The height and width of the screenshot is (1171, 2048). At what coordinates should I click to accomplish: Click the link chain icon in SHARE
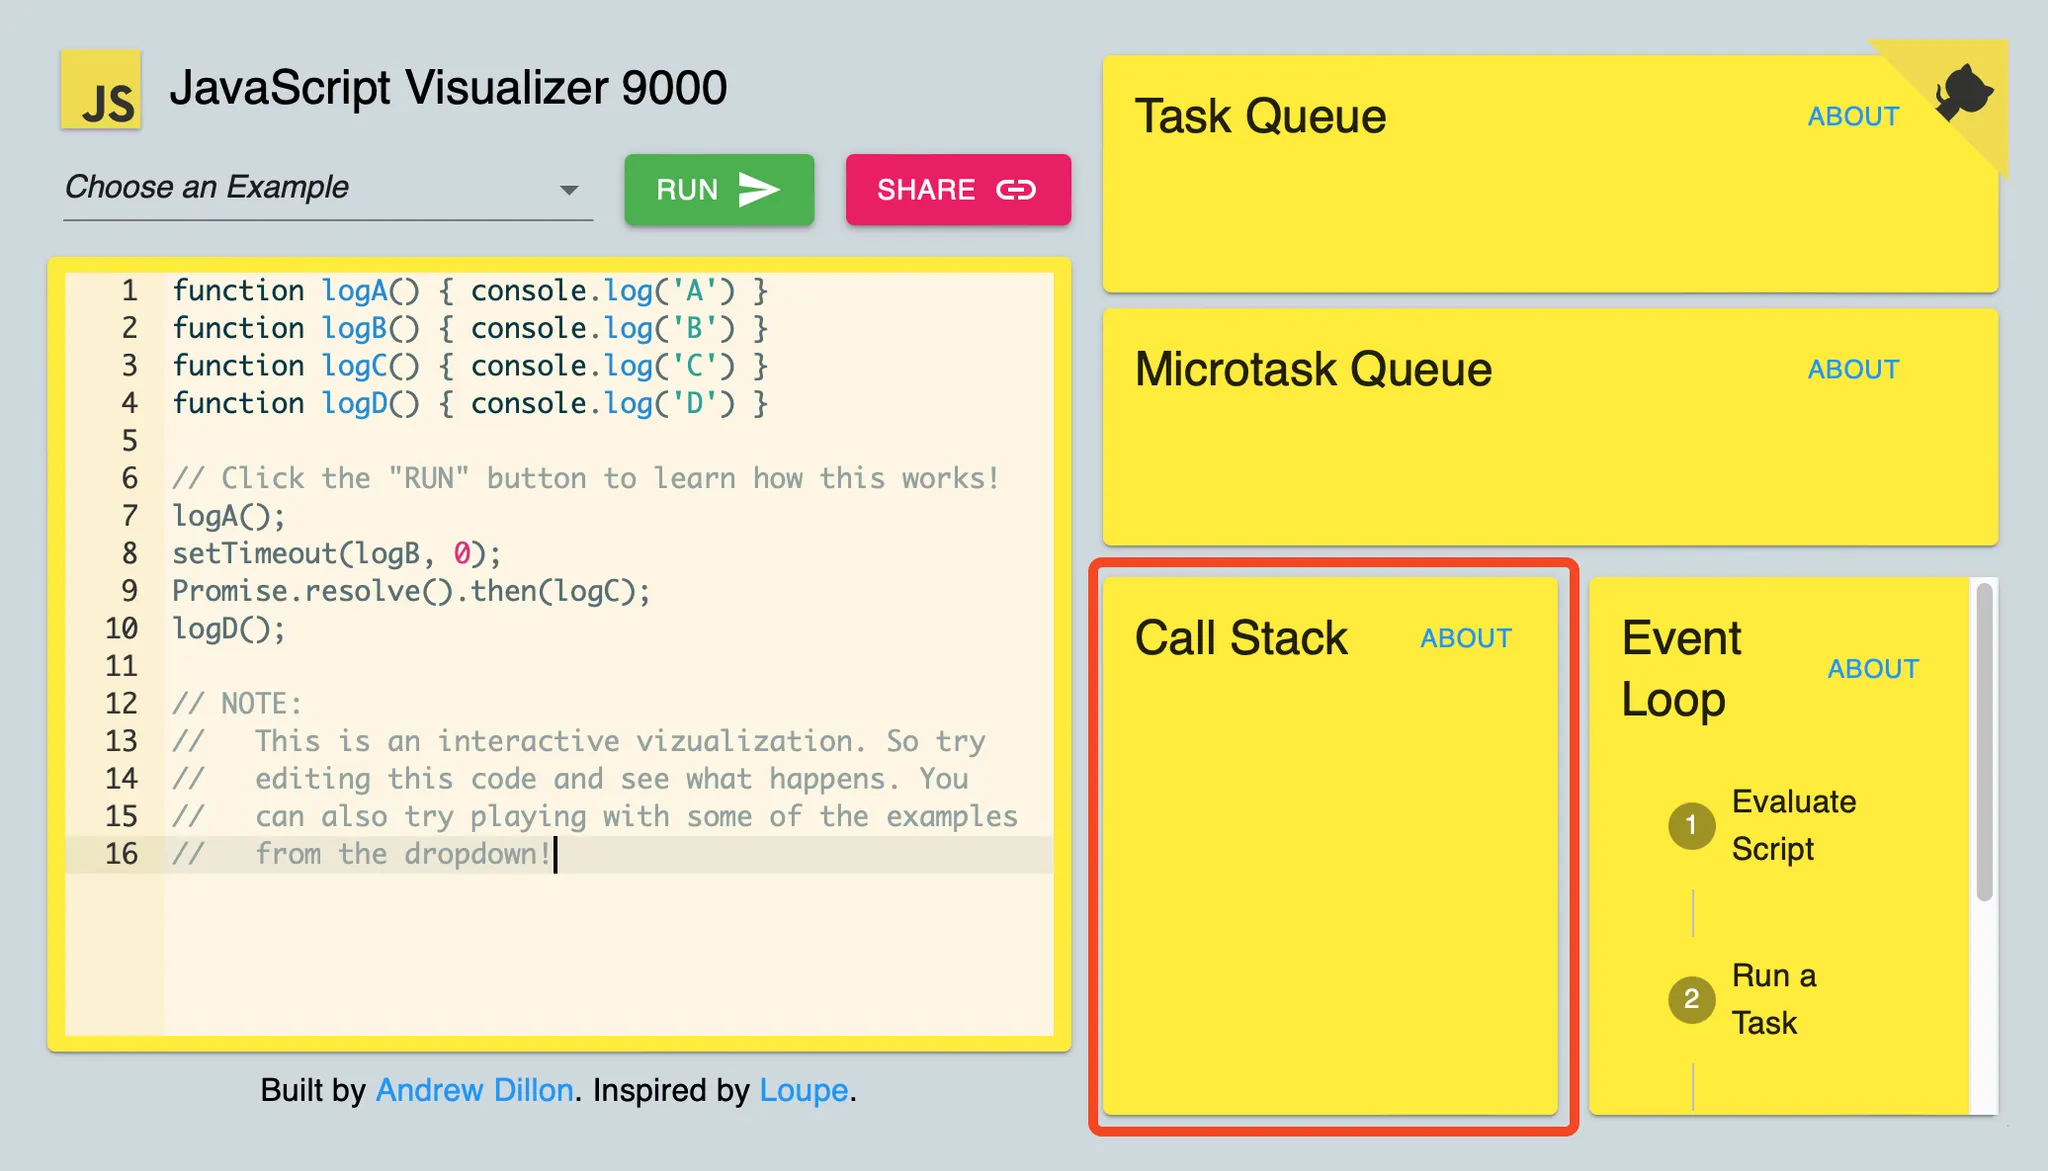pyautogui.click(x=1016, y=189)
